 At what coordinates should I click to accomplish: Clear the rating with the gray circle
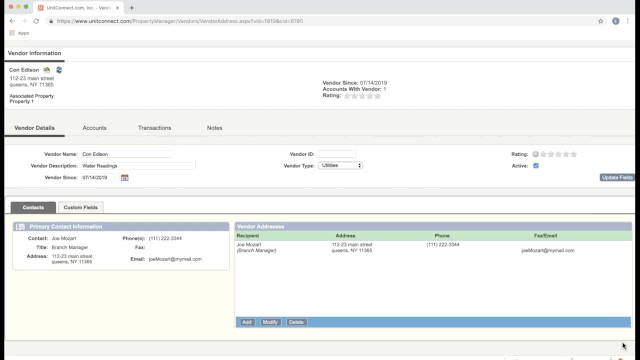[536, 154]
